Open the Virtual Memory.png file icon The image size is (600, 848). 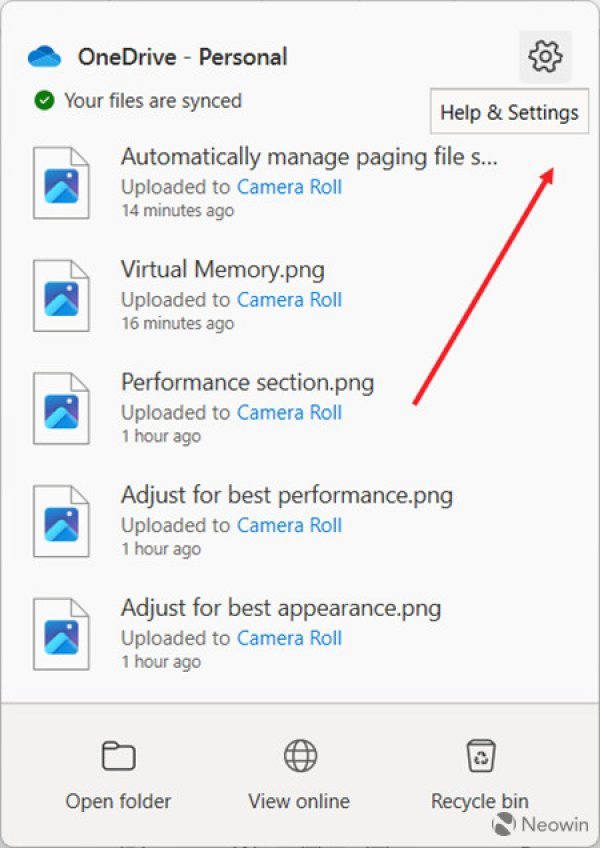(61, 296)
